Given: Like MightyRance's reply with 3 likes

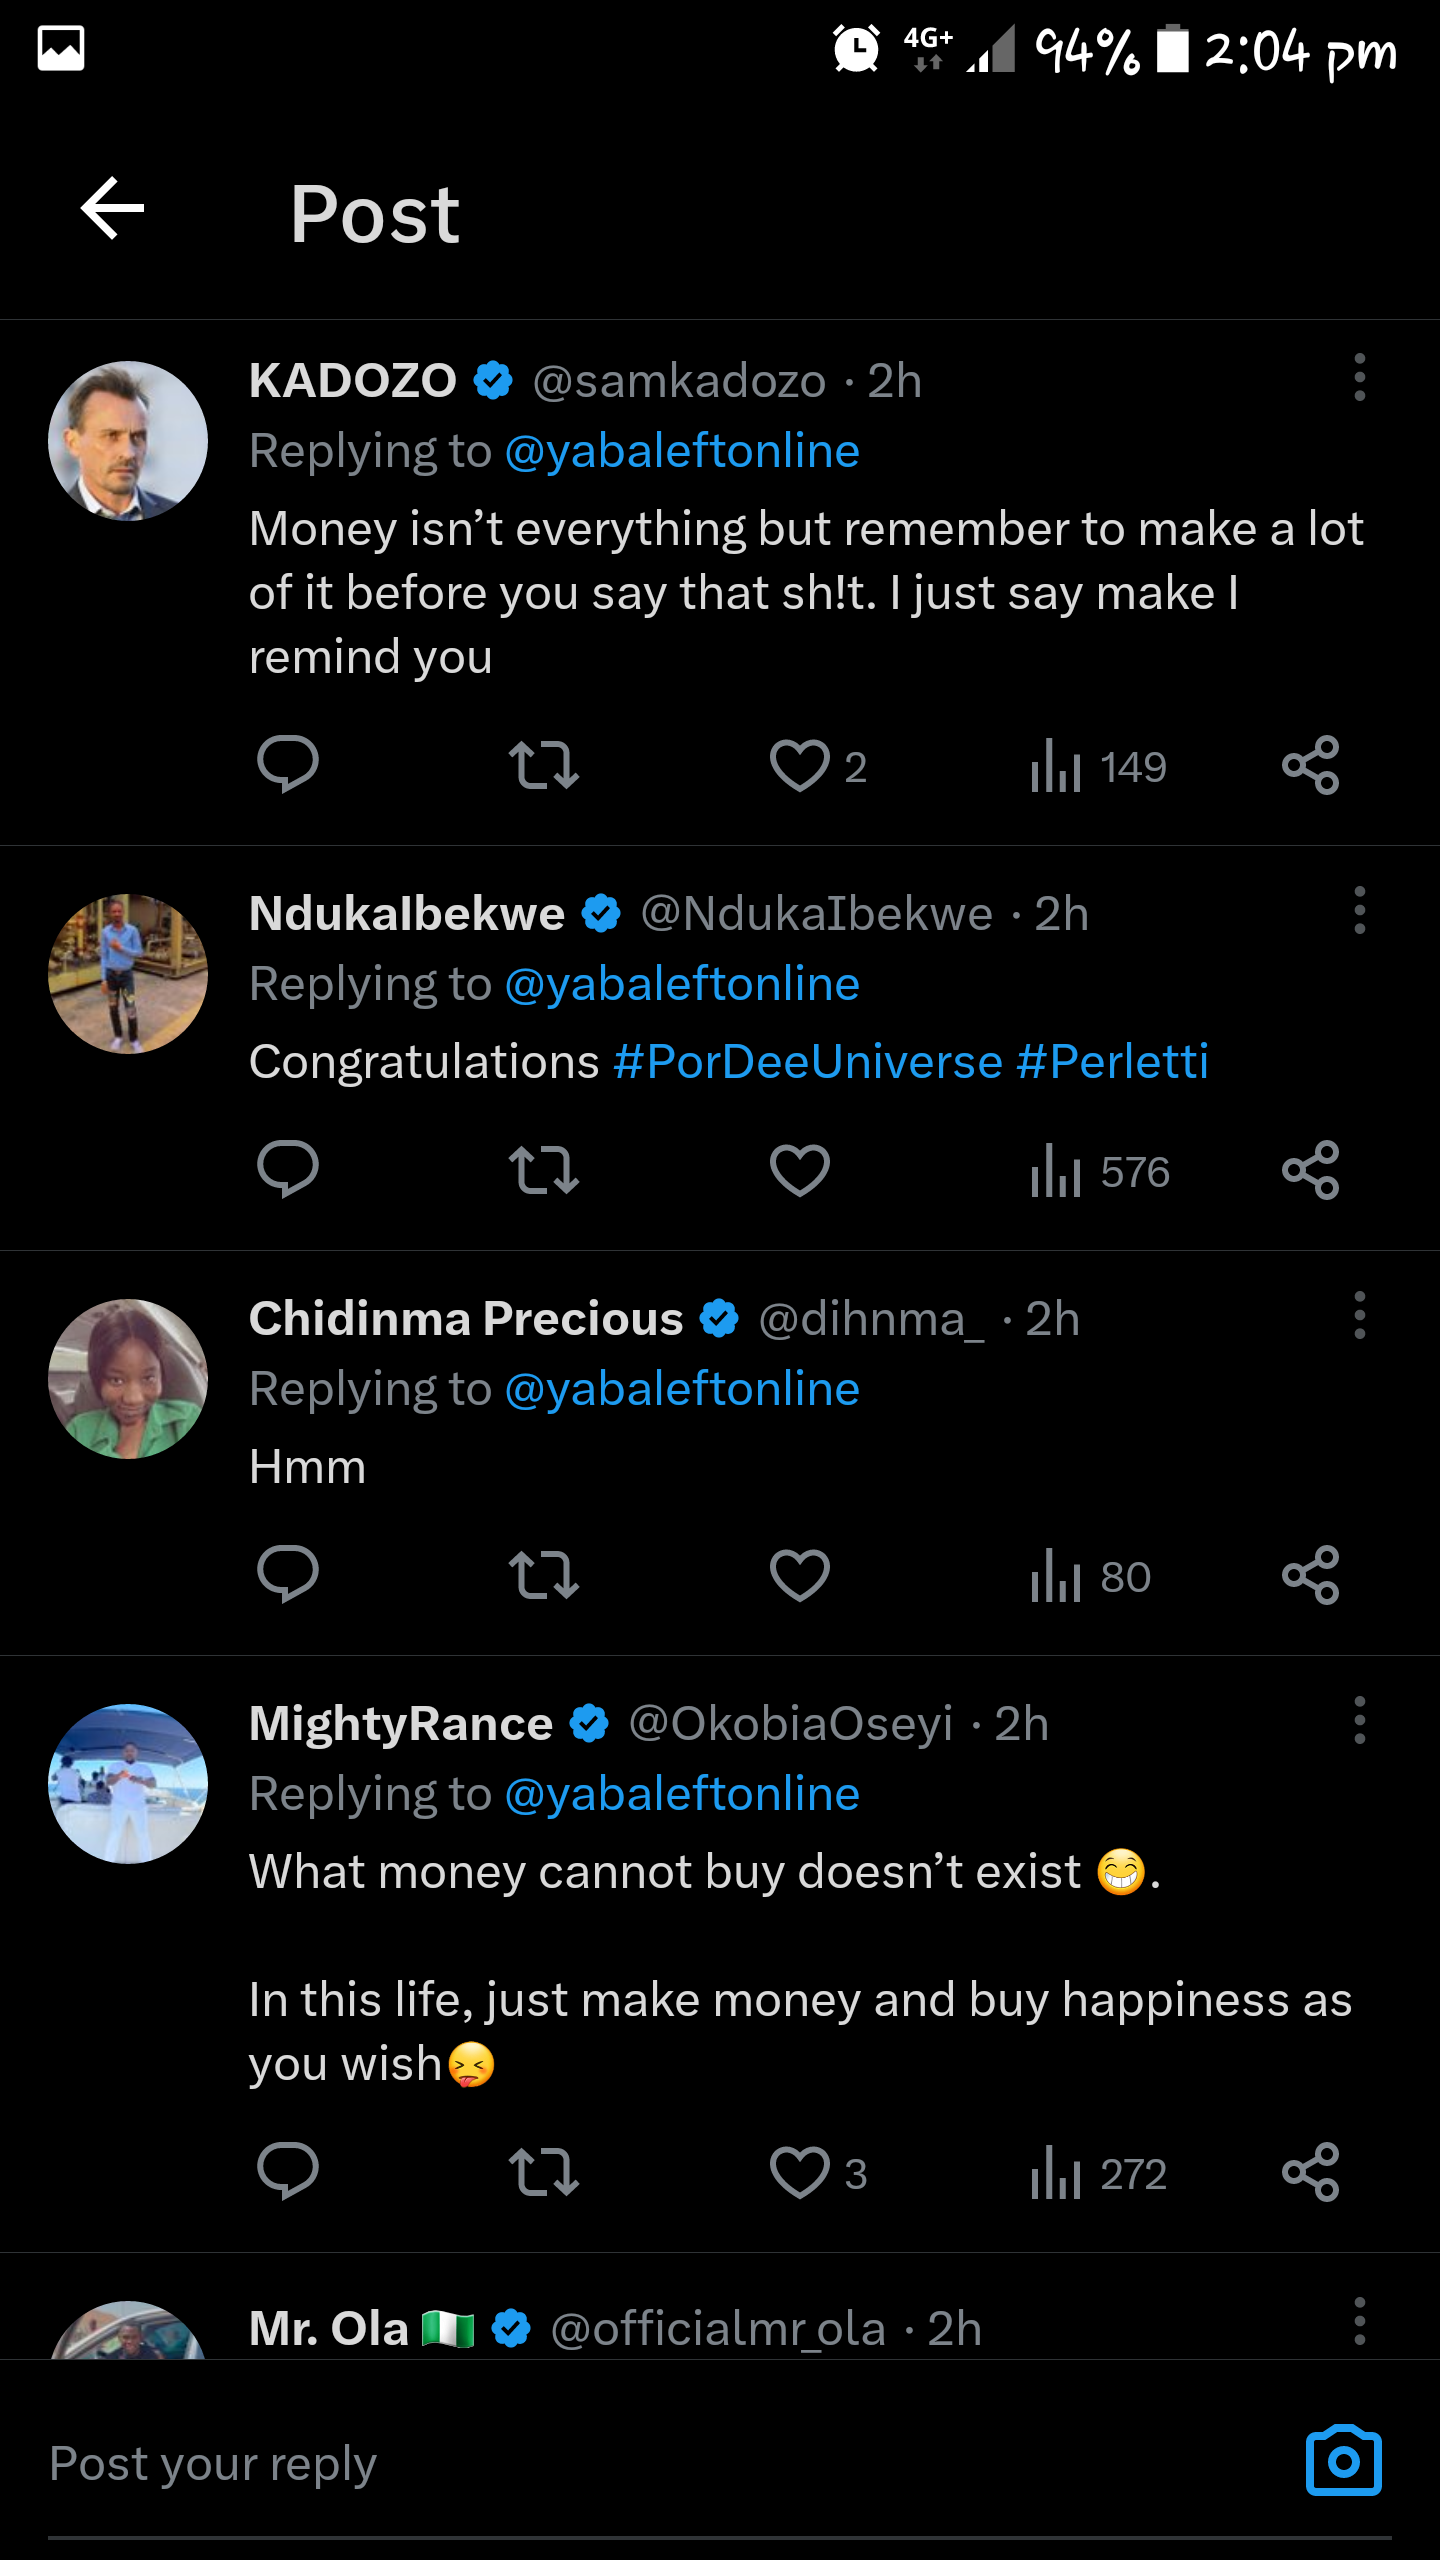Looking at the screenshot, I should 800,2172.
